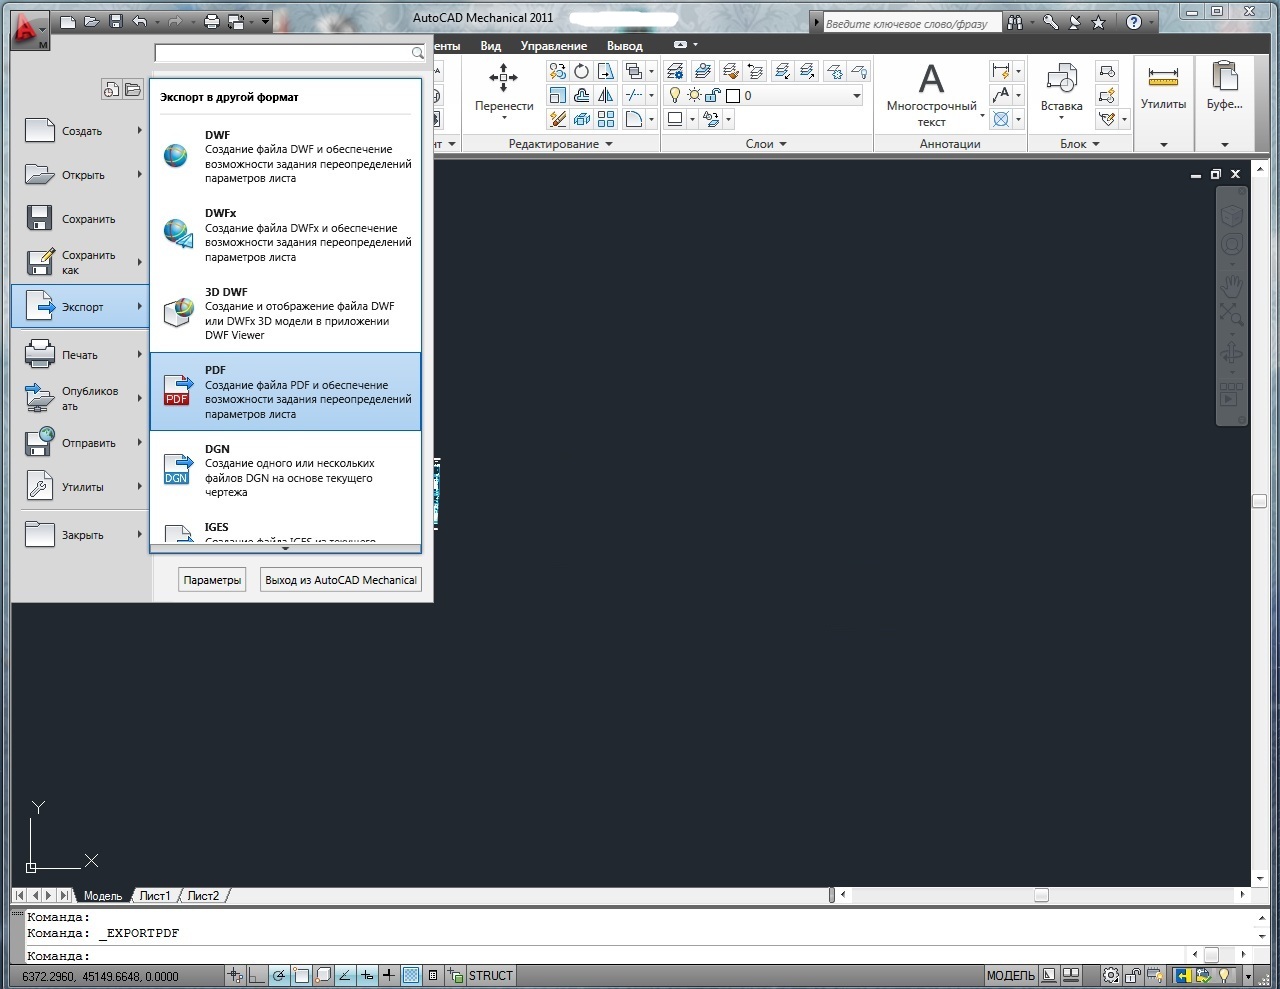Toggle STRUCT mode in the status bar
This screenshot has width=1280, height=989.
[490, 976]
